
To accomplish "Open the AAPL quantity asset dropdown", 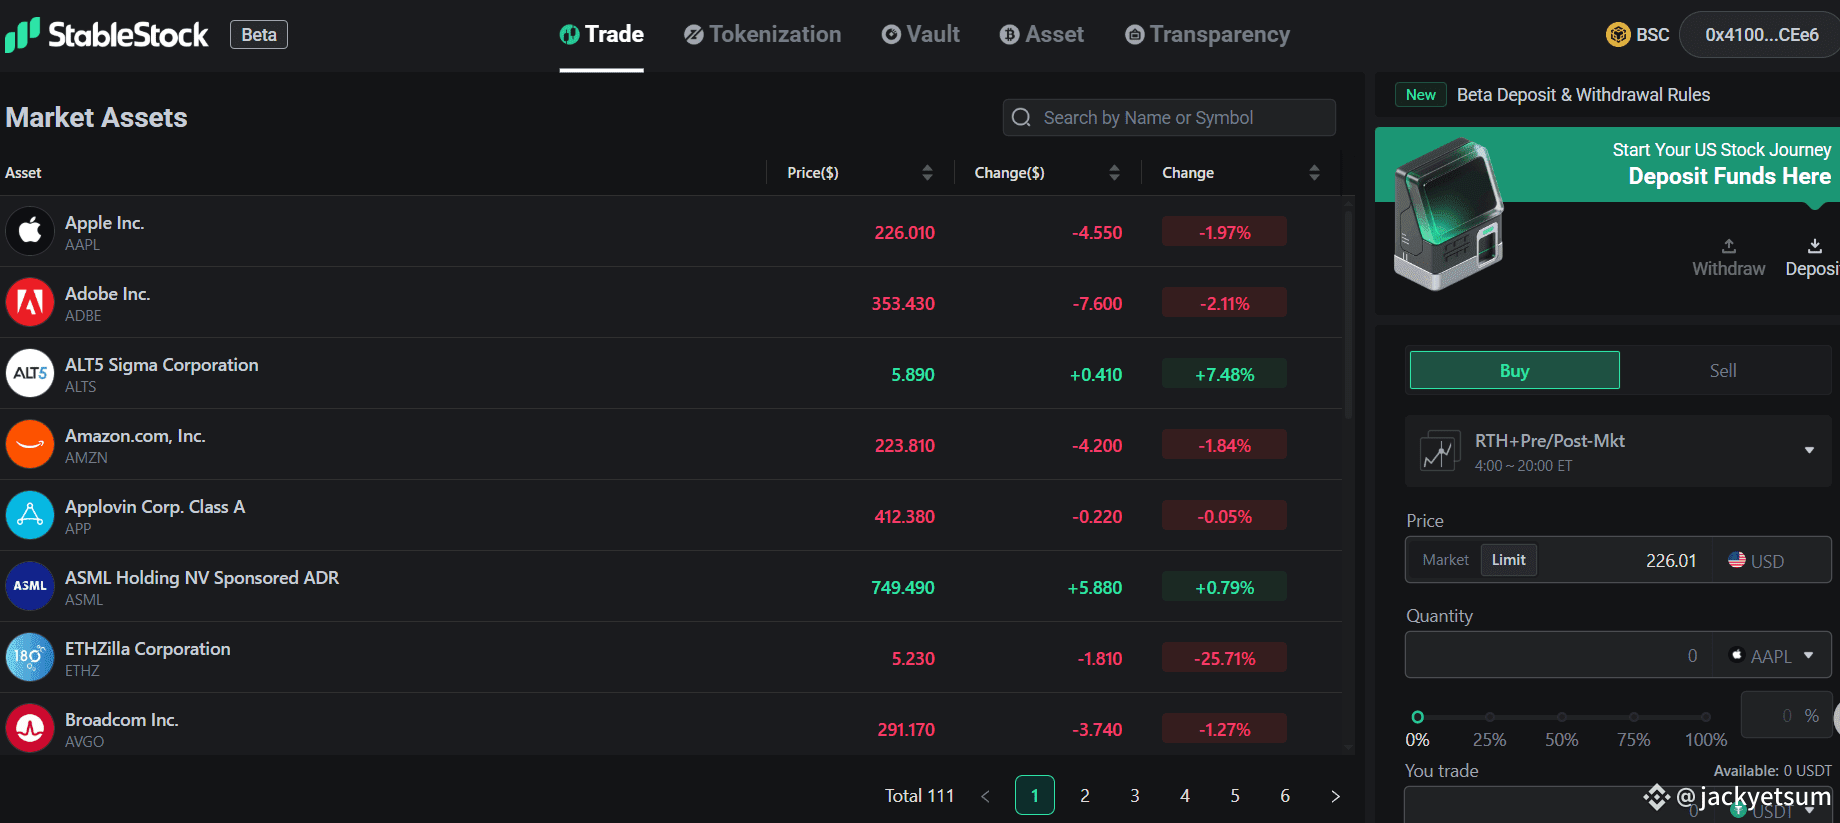I will 1773,656.
